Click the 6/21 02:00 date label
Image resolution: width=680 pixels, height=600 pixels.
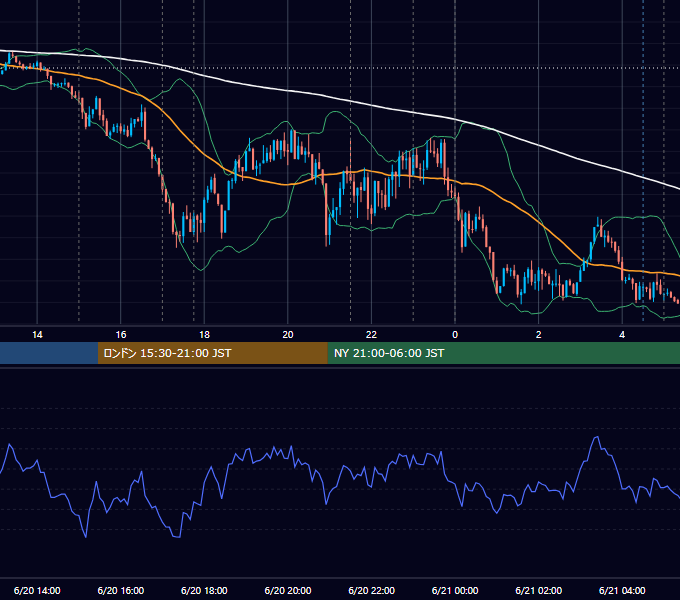pyautogui.click(x=539, y=590)
